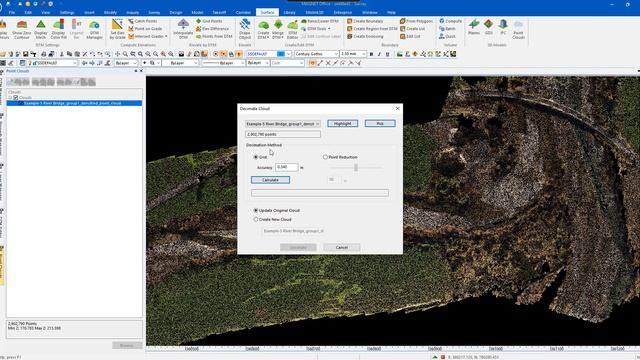The height and width of the screenshot is (360, 640).
Task: Click the Bold text formatting button
Action: pyautogui.click(x=371, y=54)
